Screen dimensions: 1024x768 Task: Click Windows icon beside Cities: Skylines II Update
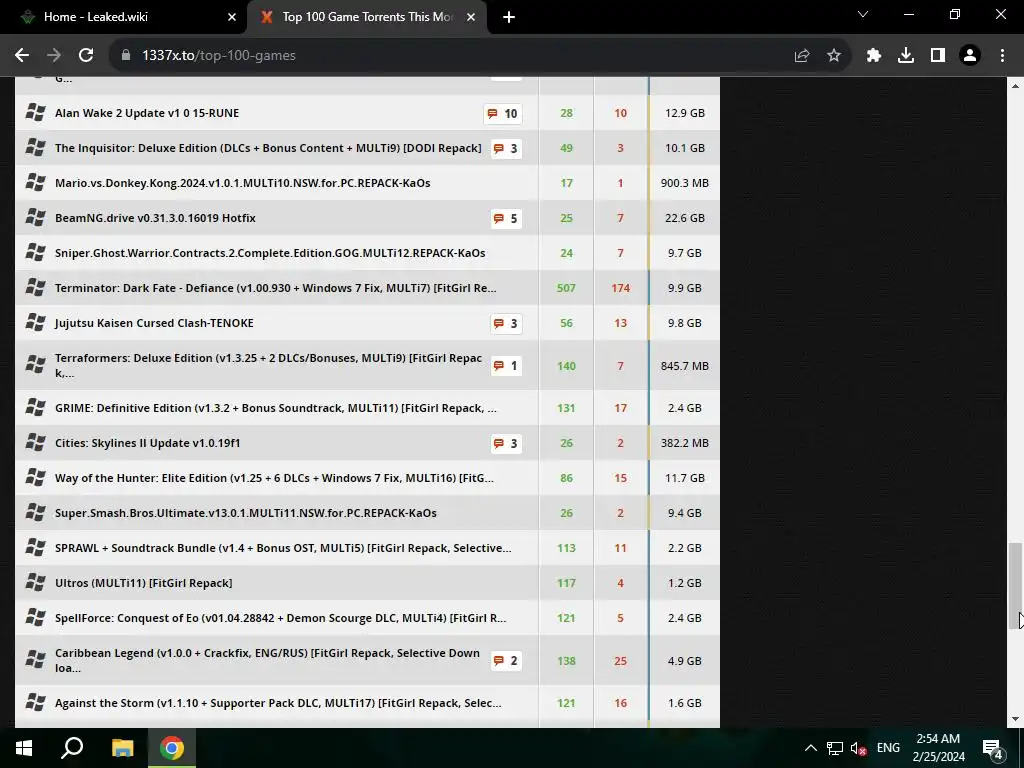pyautogui.click(x=35, y=443)
